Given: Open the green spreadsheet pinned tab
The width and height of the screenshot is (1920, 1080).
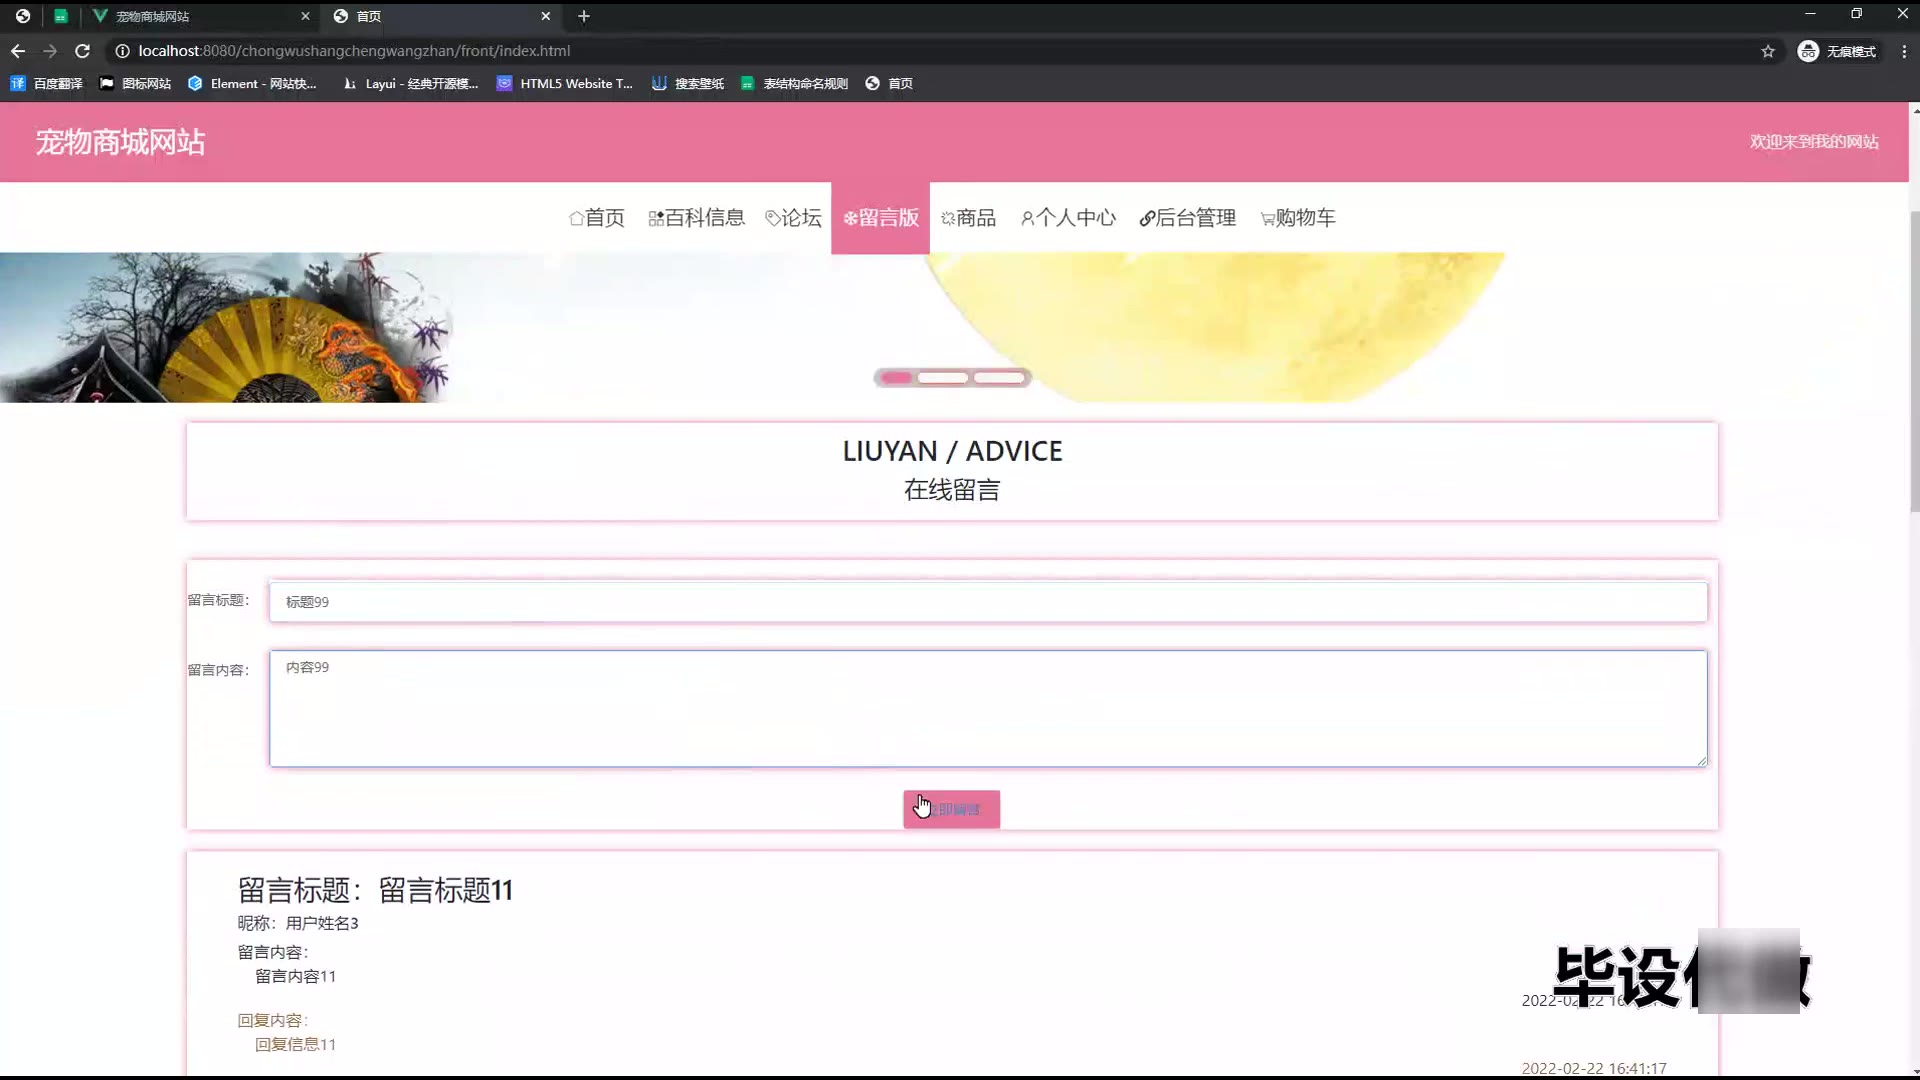Looking at the screenshot, I should [61, 16].
